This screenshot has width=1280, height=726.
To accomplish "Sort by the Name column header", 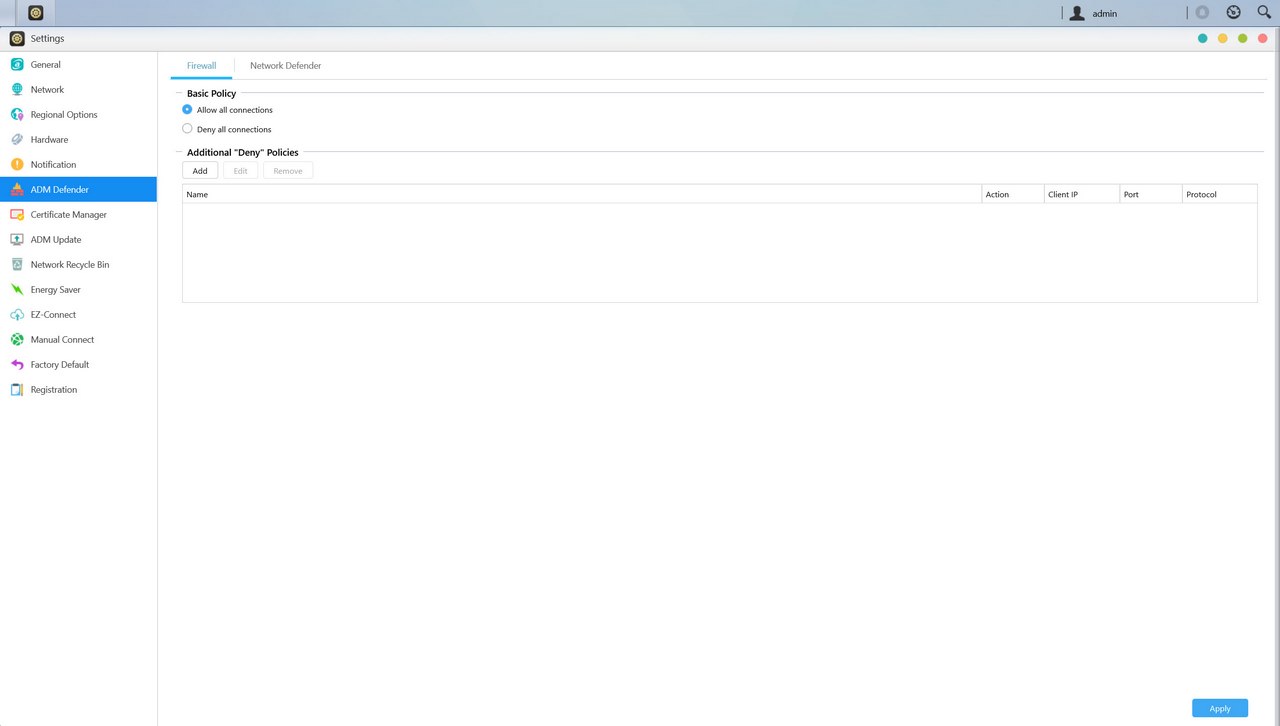I will (x=582, y=194).
